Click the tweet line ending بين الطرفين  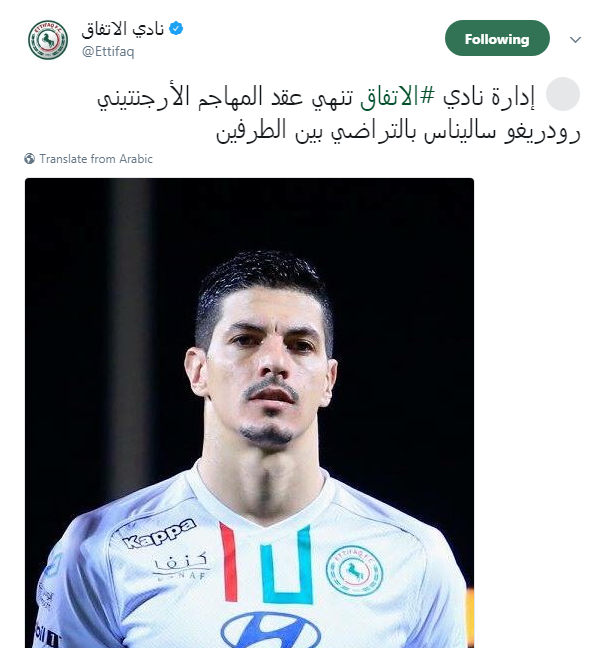coord(398,130)
